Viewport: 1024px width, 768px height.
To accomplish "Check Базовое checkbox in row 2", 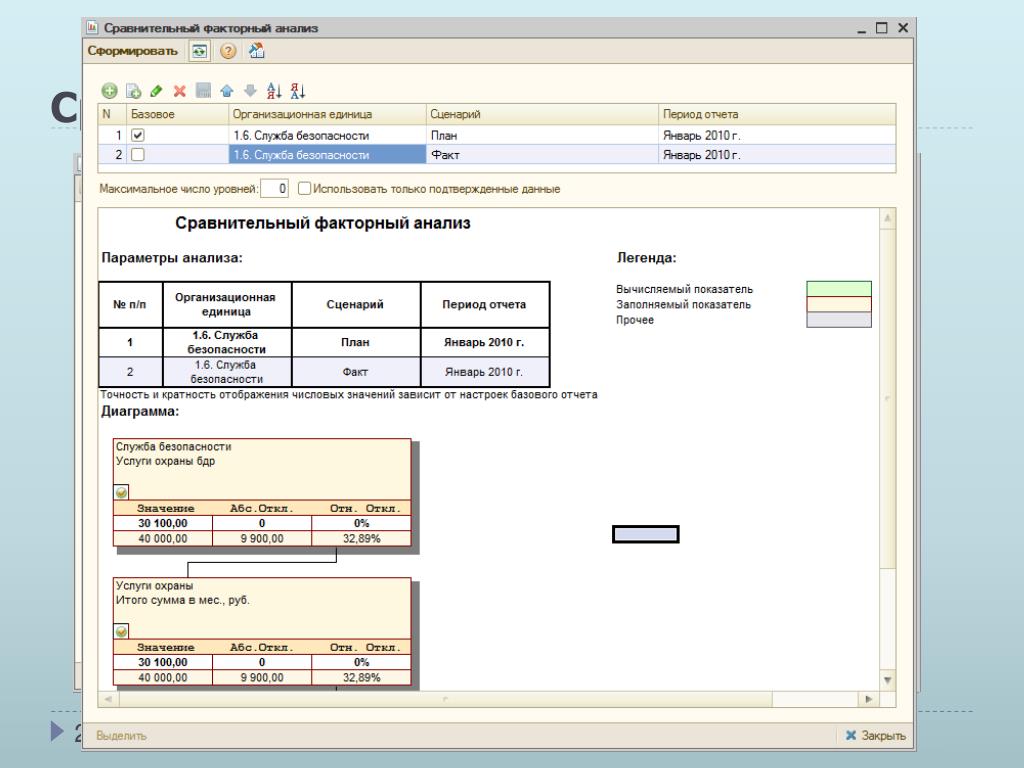I will click(138, 155).
